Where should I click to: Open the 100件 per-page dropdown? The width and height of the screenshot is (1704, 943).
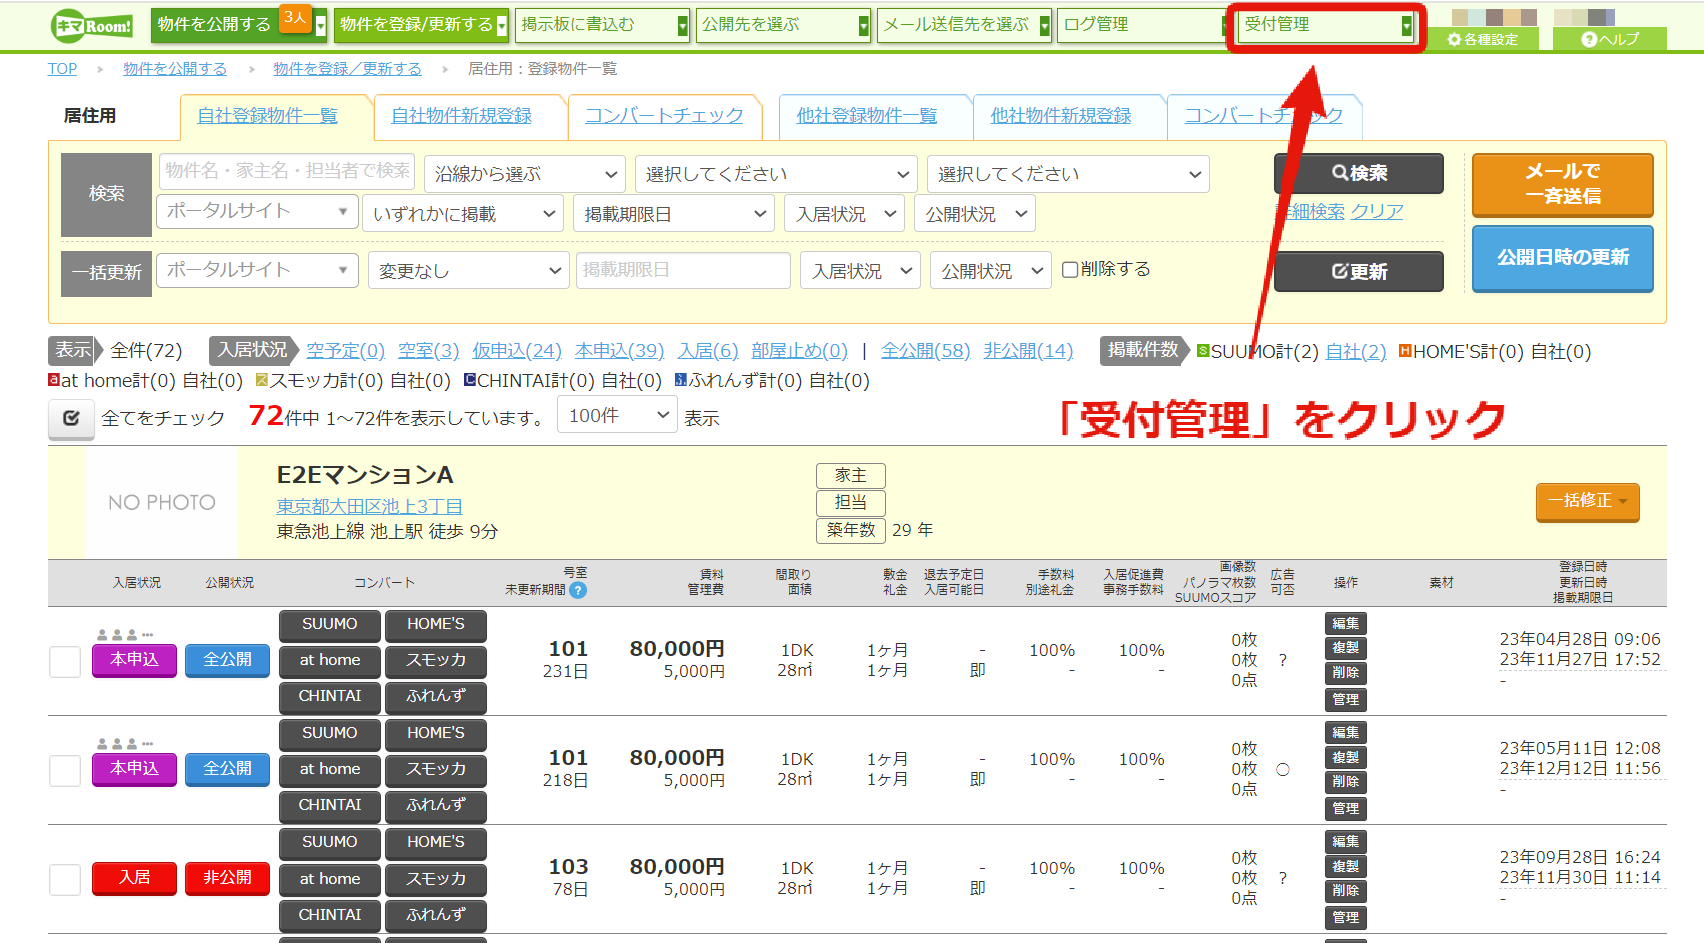[618, 415]
